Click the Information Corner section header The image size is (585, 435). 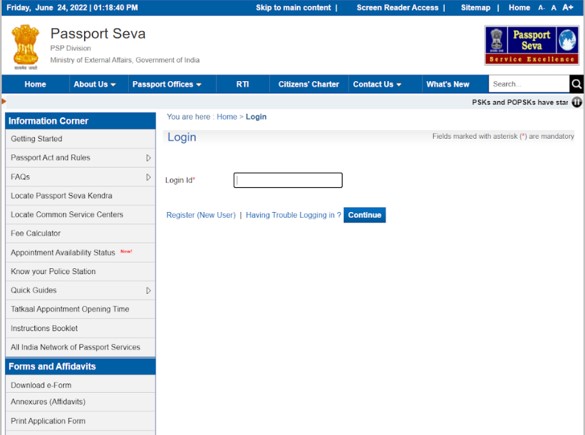pos(80,121)
